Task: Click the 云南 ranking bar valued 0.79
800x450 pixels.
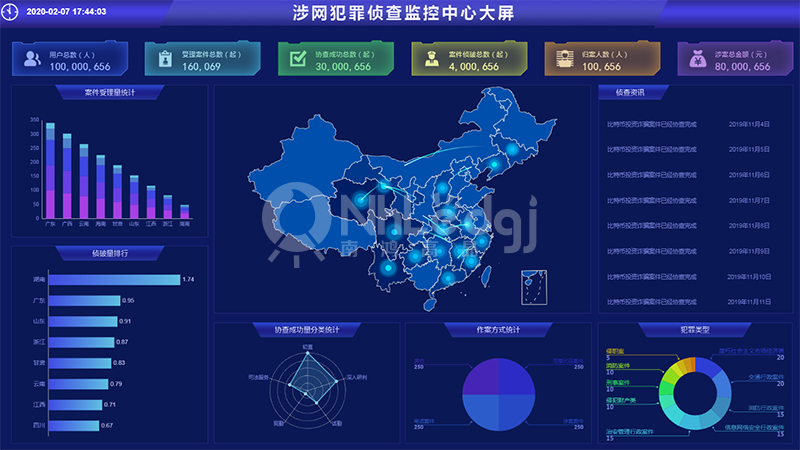Action: [79, 384]
